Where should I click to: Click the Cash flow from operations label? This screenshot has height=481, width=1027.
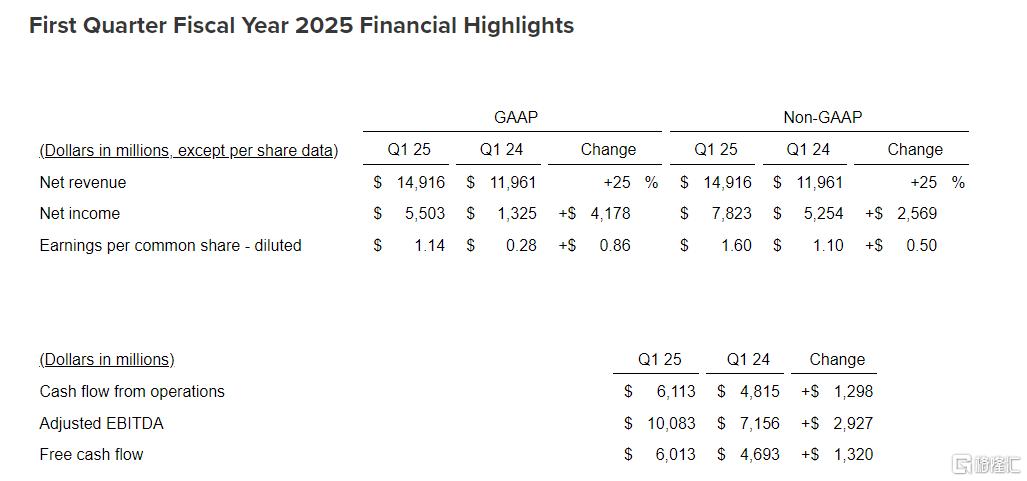point(132,391)
